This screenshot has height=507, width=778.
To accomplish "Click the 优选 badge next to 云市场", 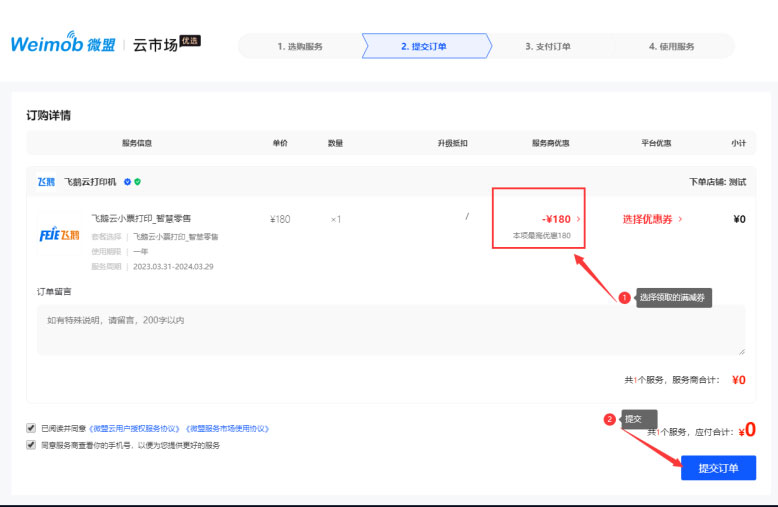I will point(190,41).
